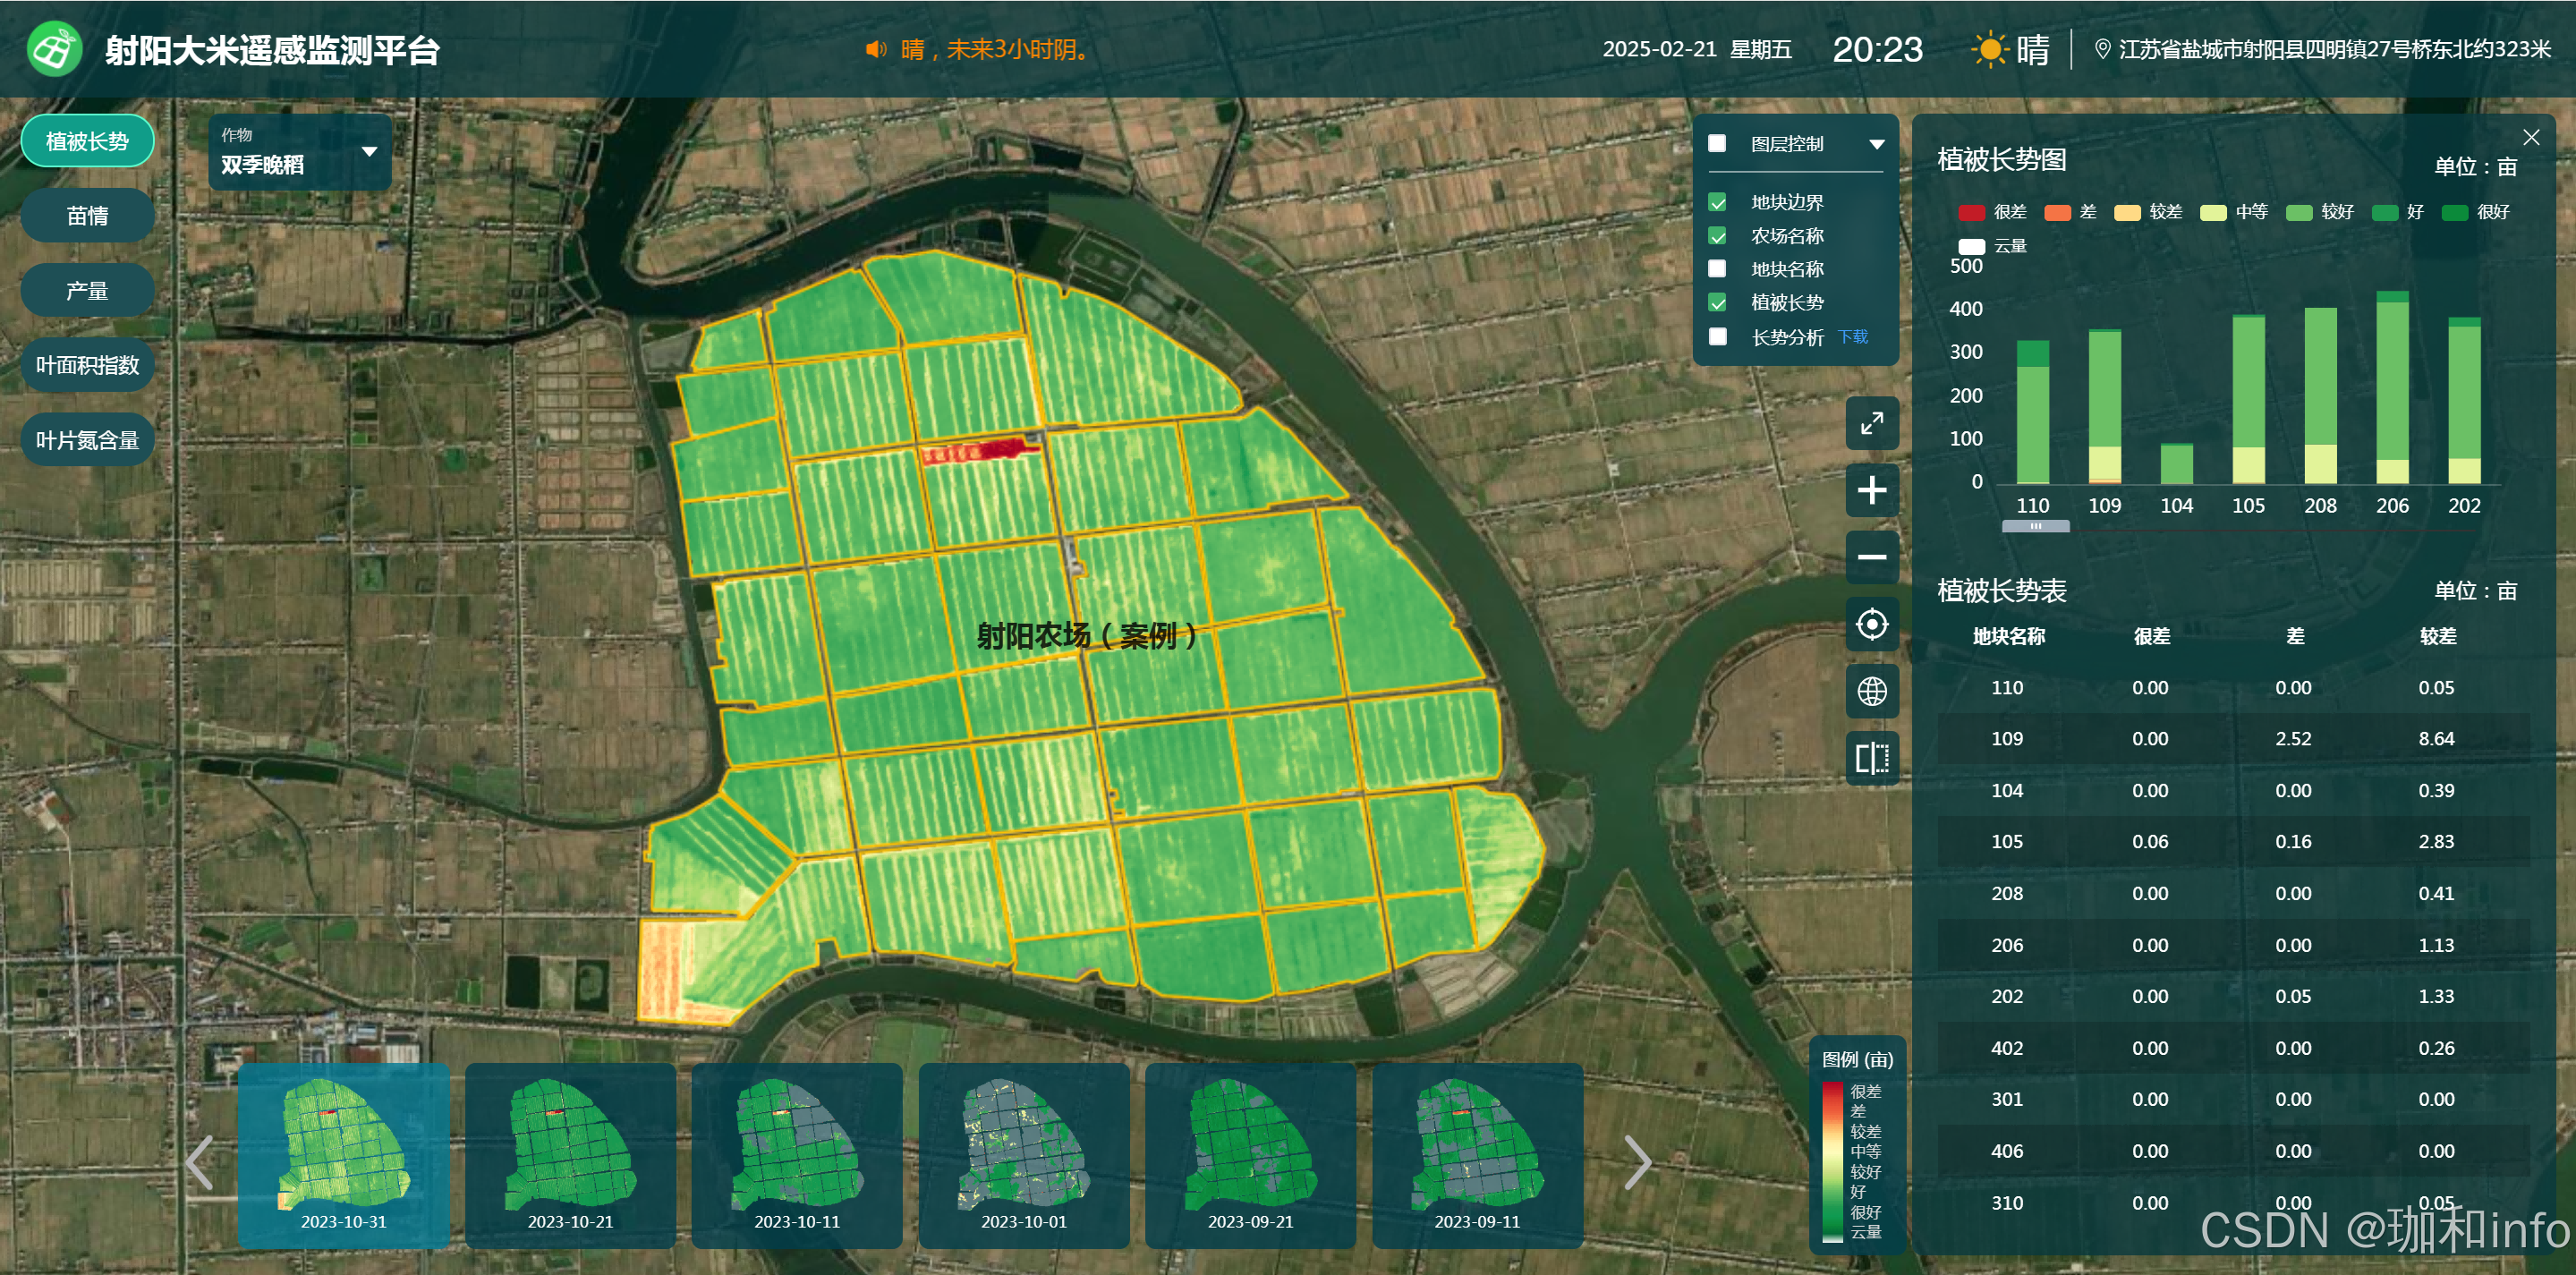The width and height of the screenshot is (2576, 1275).
Task: Click the split-screen compare icon
Action: coord(1871,758)
